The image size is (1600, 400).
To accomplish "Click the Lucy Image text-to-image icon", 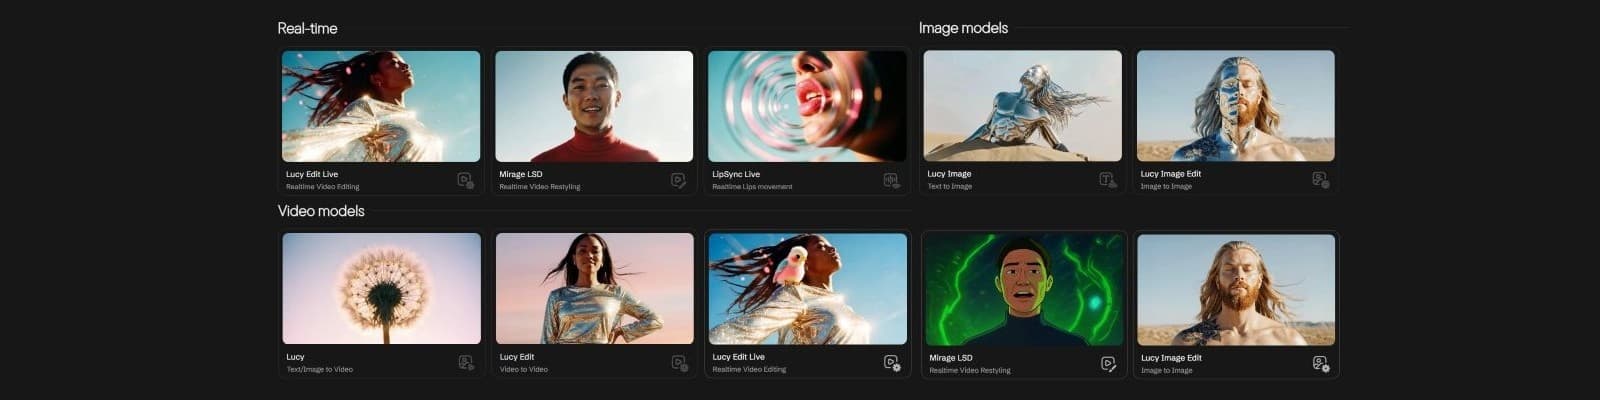I will [x=1107, y=180].
